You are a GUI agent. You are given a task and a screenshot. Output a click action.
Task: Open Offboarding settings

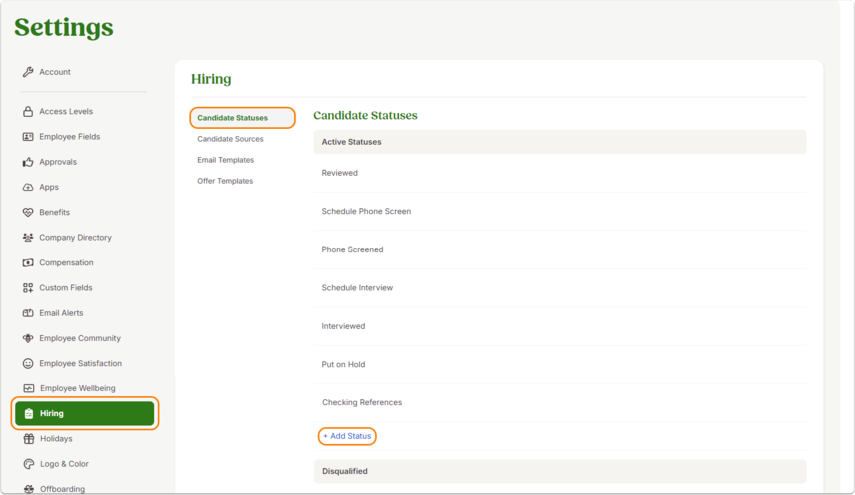coord(62,489)
